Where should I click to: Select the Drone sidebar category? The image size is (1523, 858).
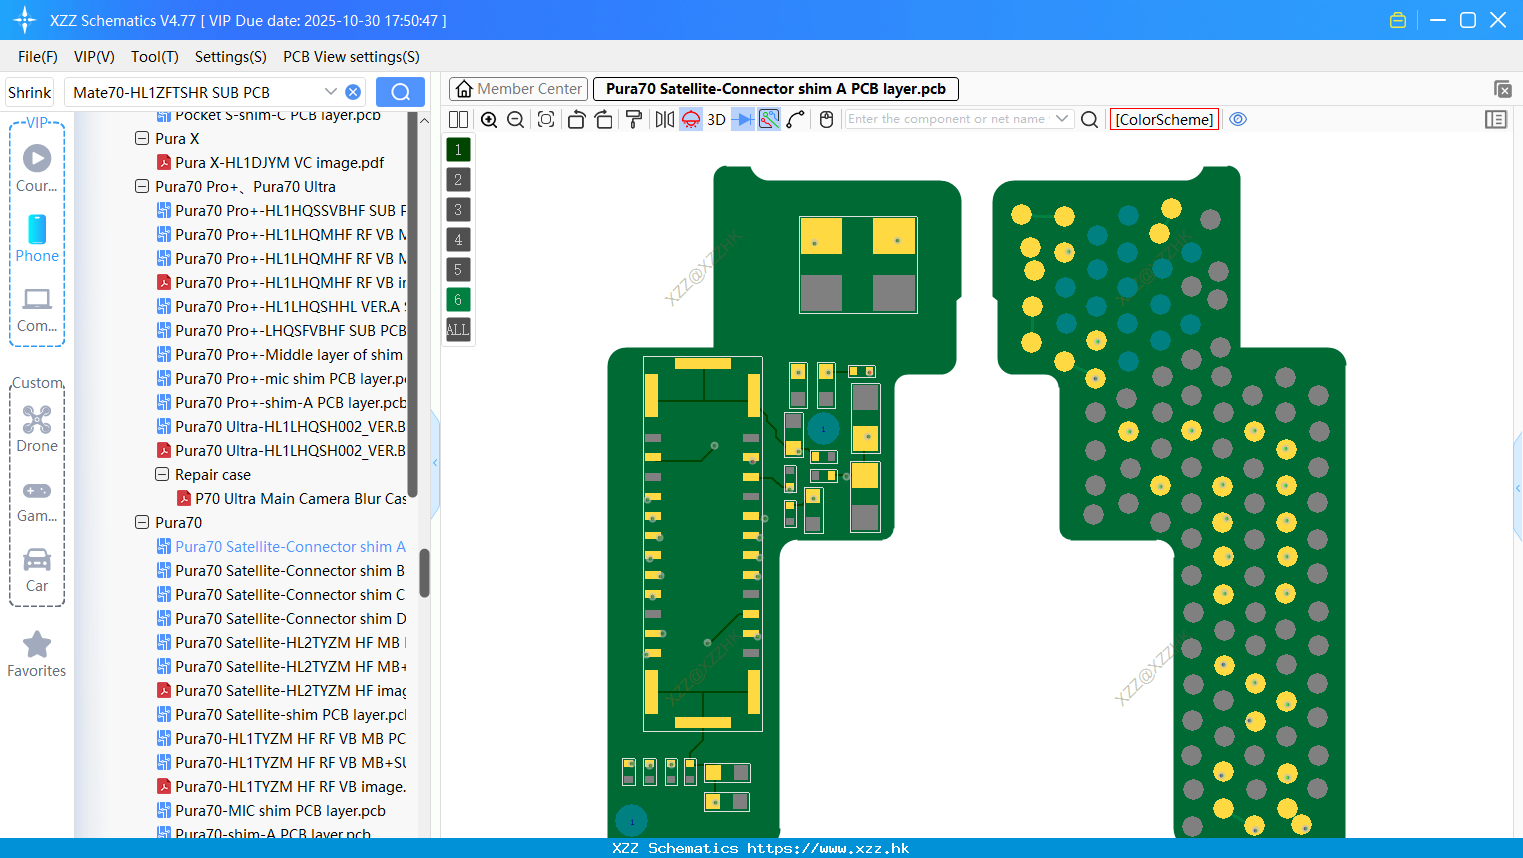pos(37,429)
